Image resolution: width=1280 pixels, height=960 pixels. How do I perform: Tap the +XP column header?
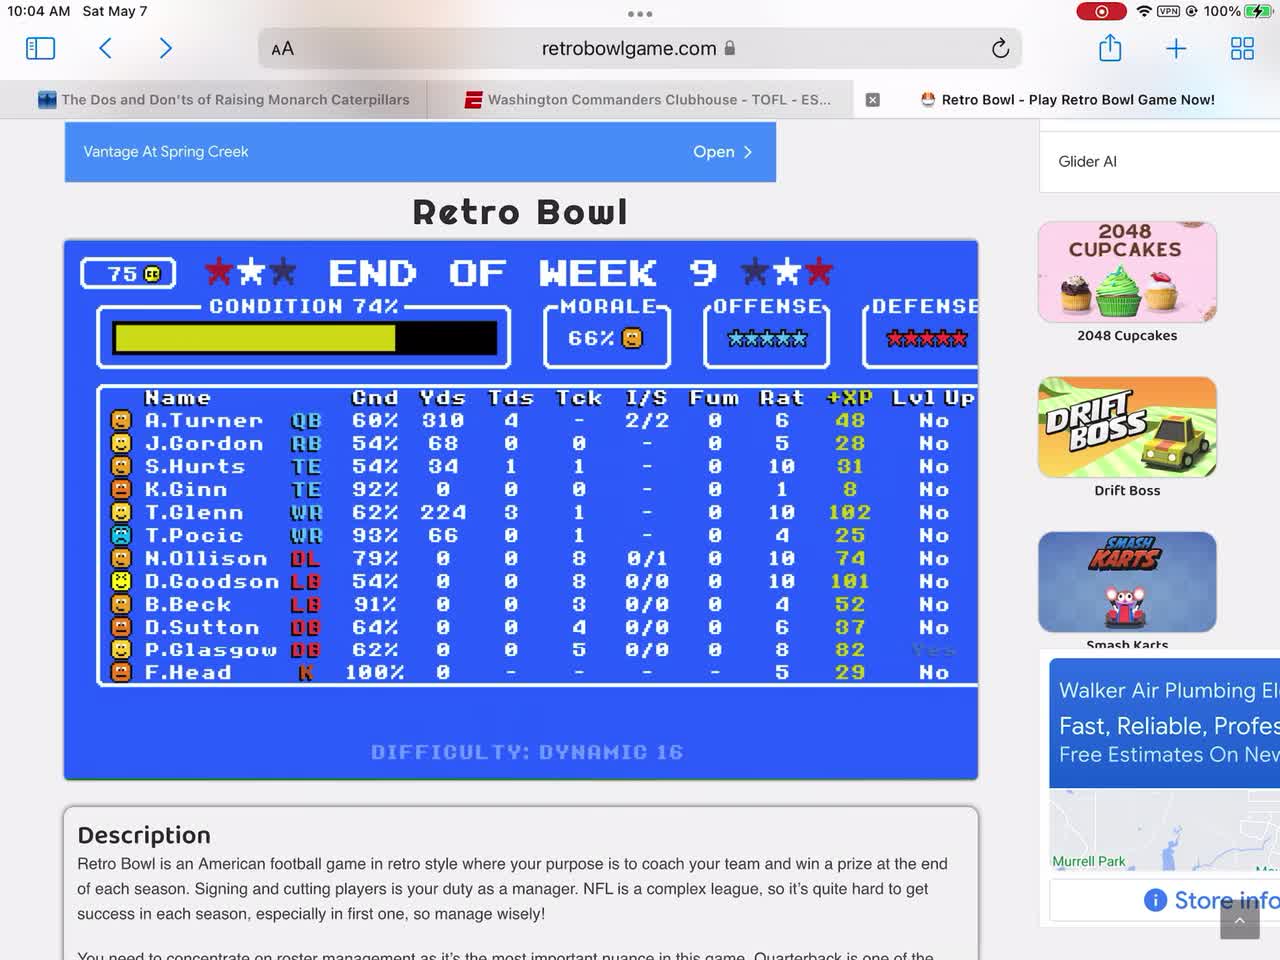coord(850,398)
